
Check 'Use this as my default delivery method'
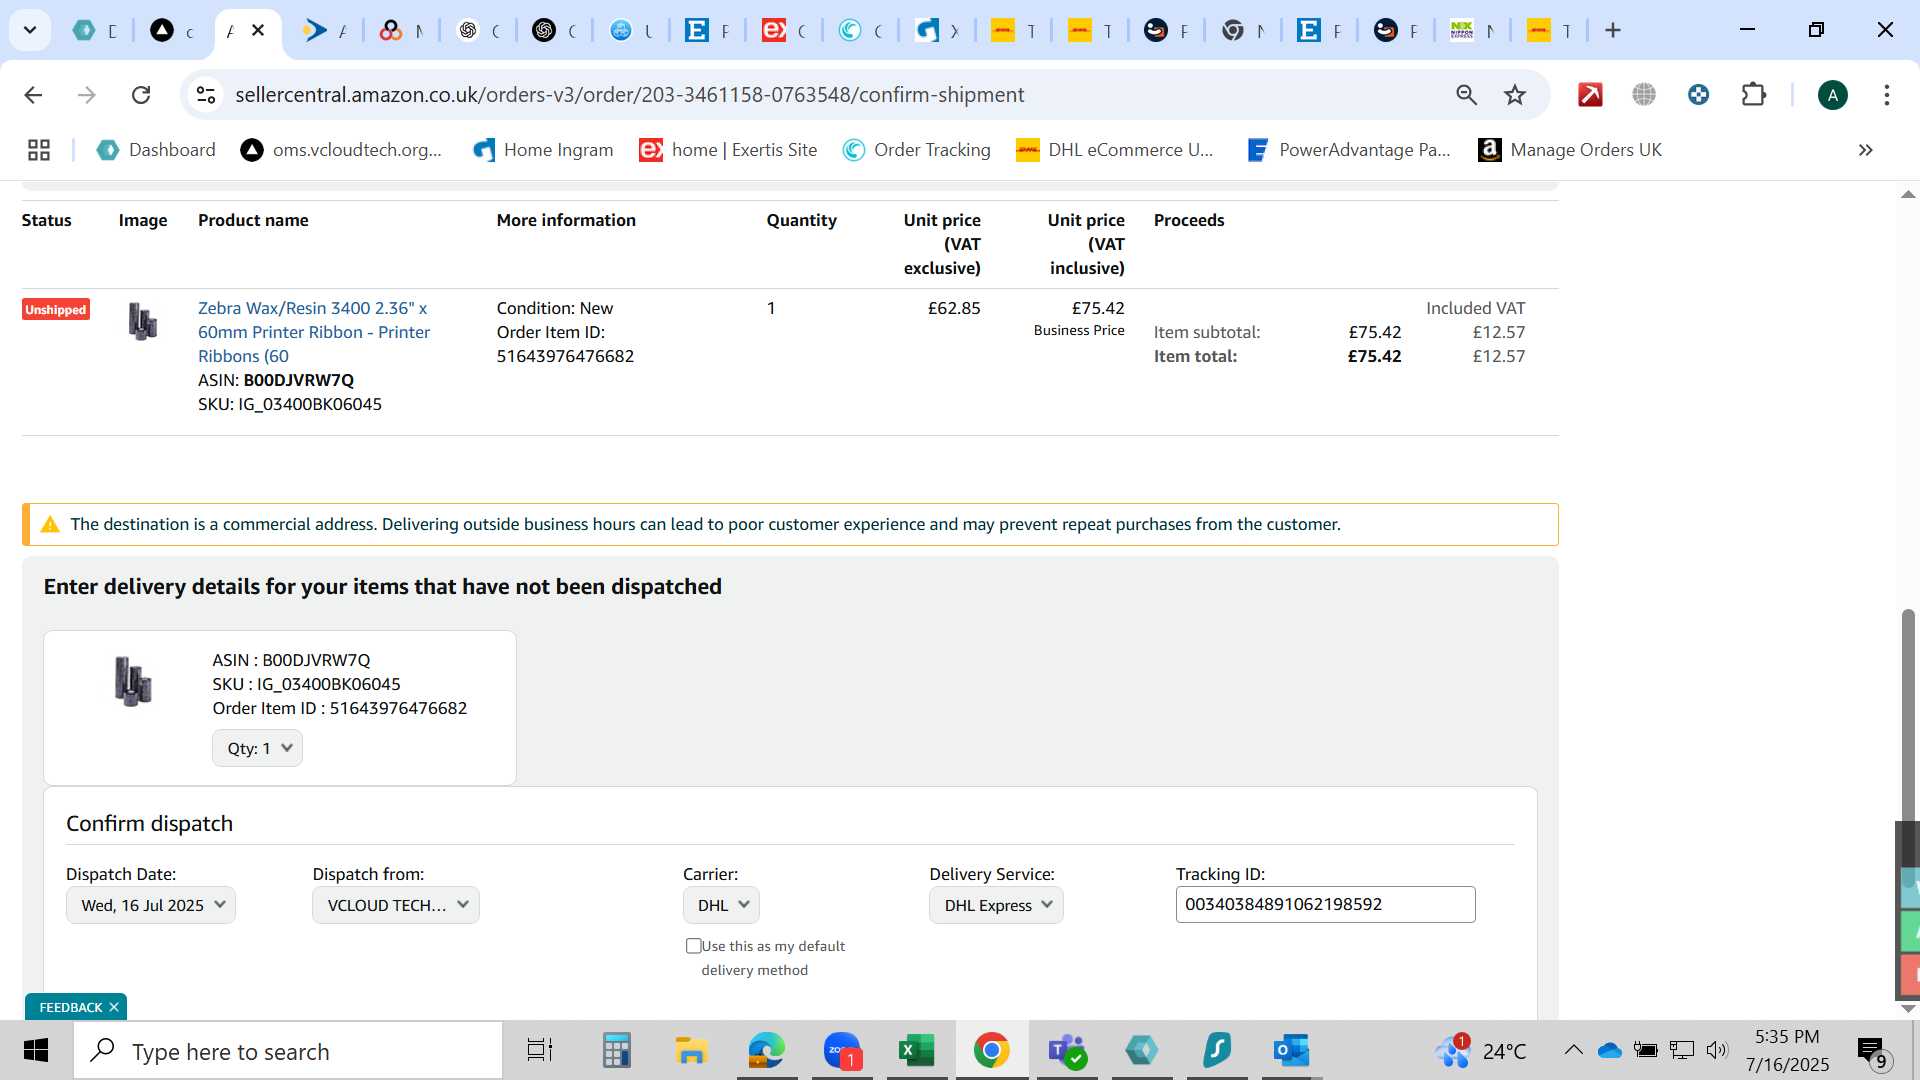(x=693, y=946)
